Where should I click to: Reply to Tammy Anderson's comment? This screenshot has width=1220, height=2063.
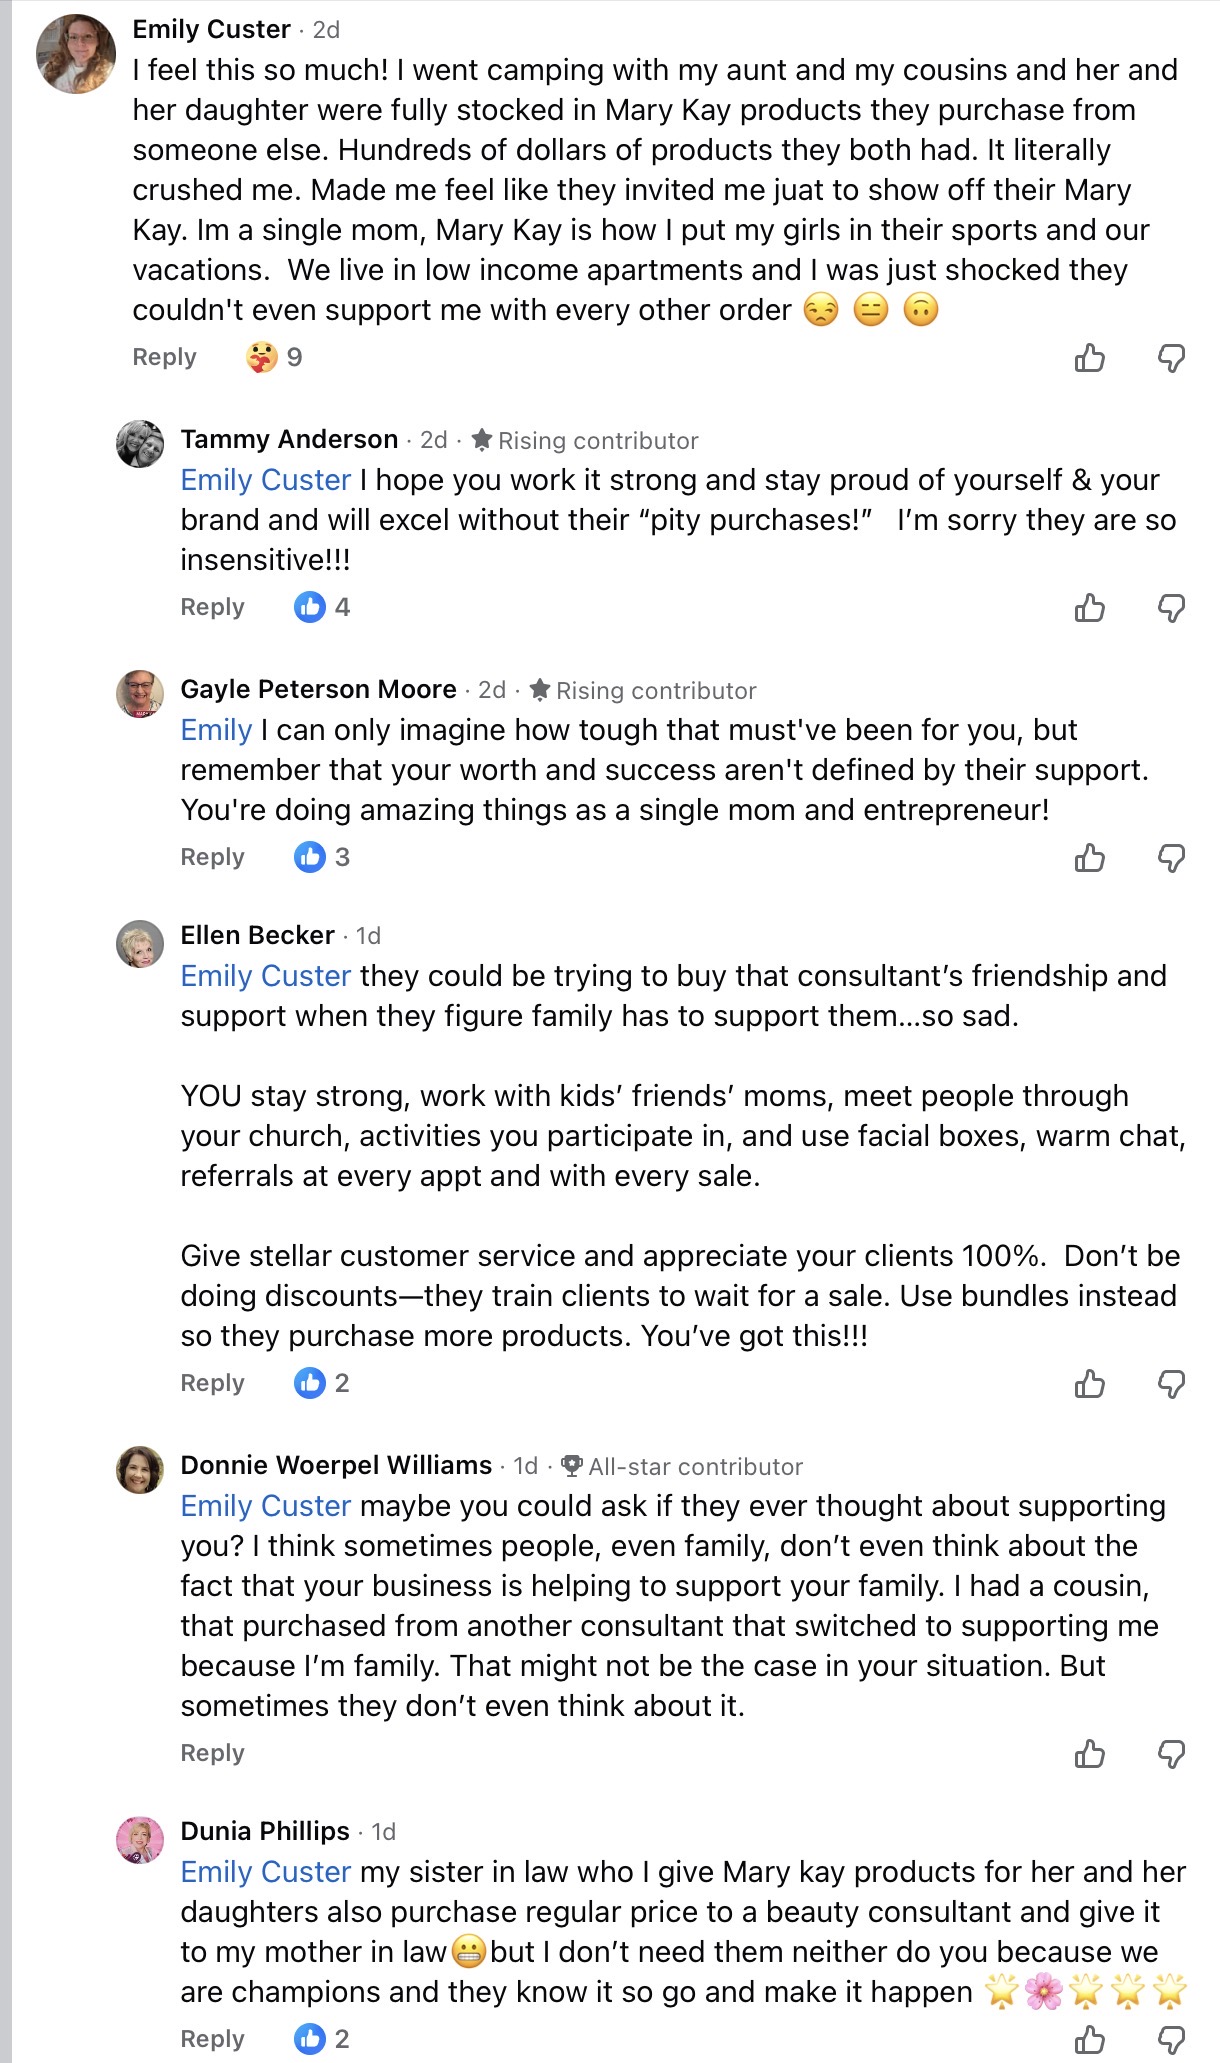212,607
